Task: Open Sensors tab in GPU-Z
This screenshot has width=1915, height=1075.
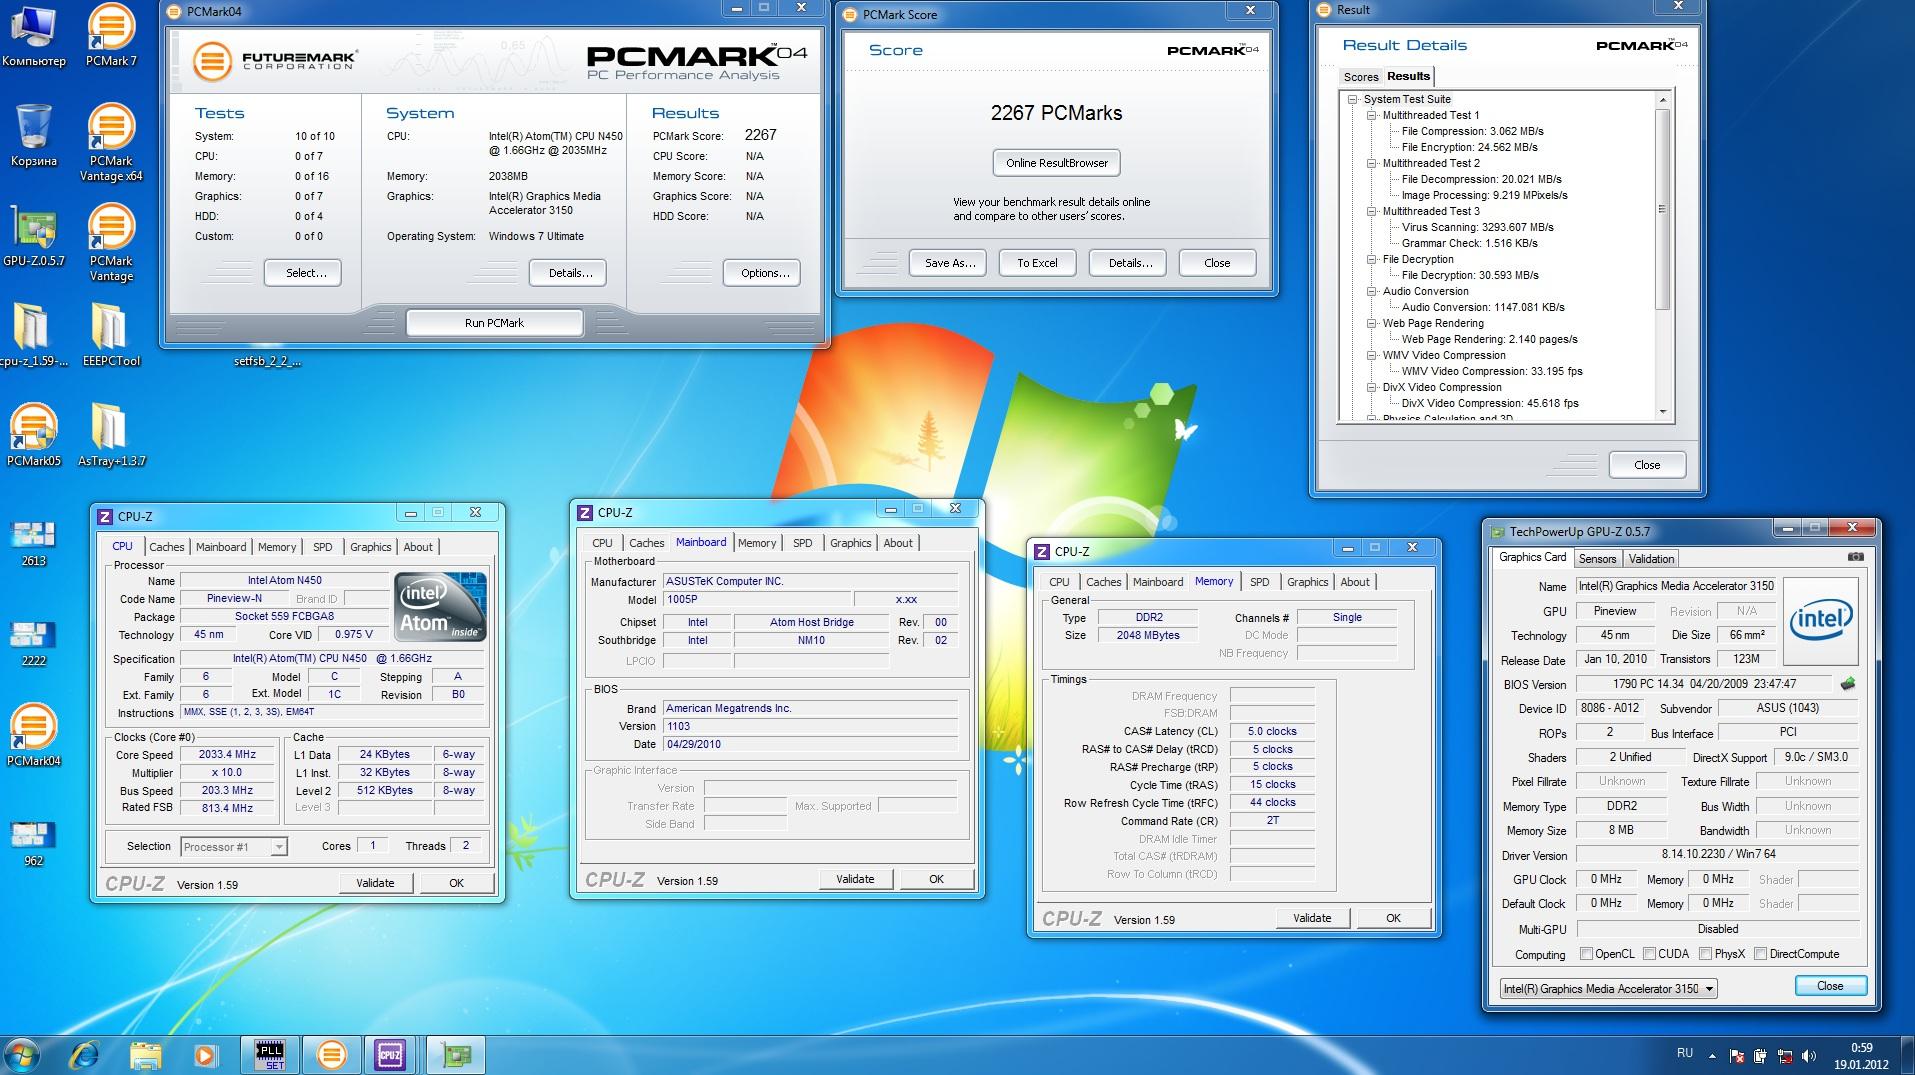Action: tap(1597, 559)
